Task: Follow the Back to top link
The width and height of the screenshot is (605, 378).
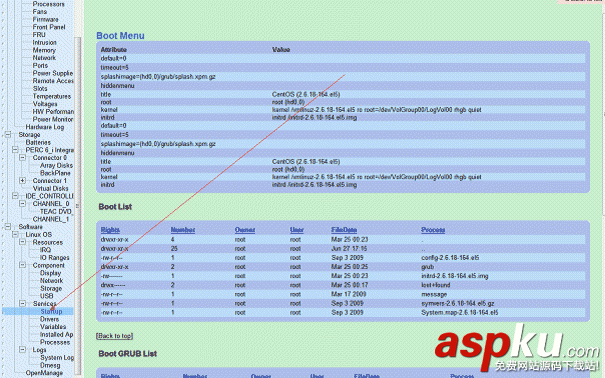Action: click(115, 336)
